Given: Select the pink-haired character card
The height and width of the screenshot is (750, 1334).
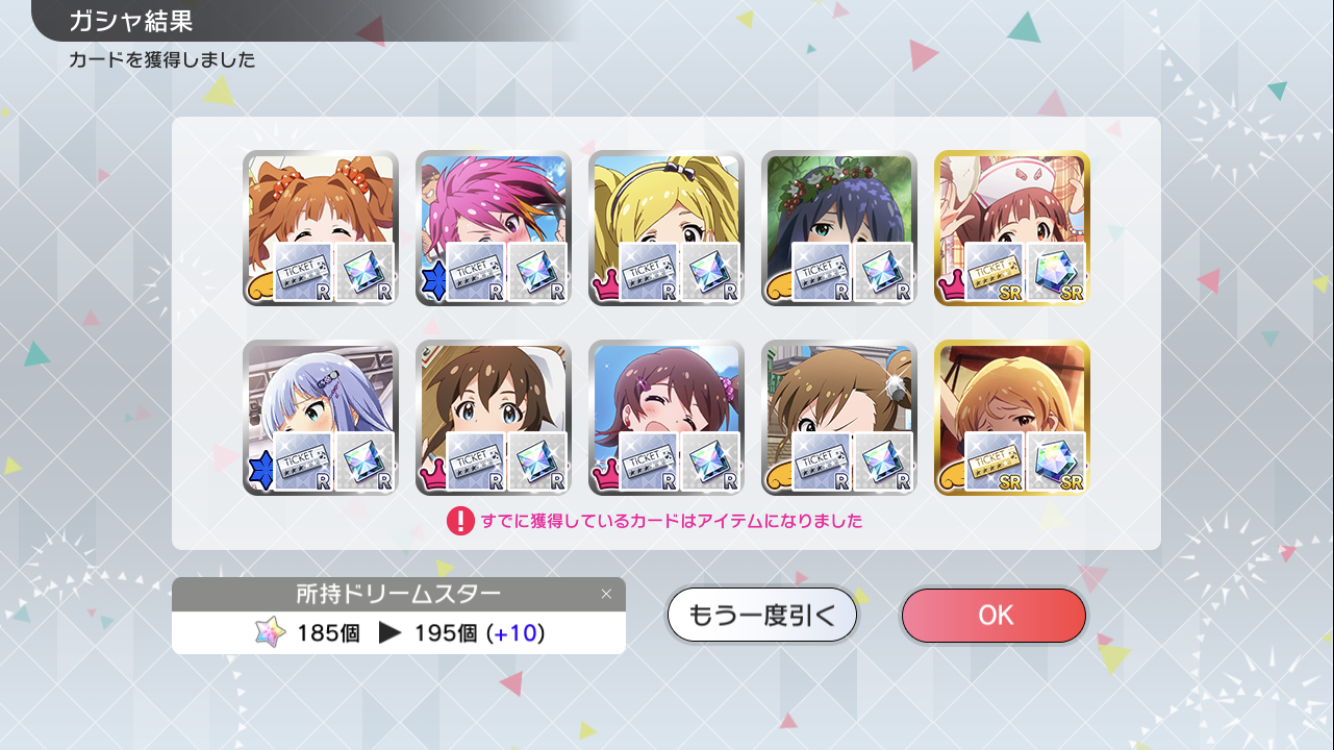Looking at the screenshot, I should [x=494, y=228].
